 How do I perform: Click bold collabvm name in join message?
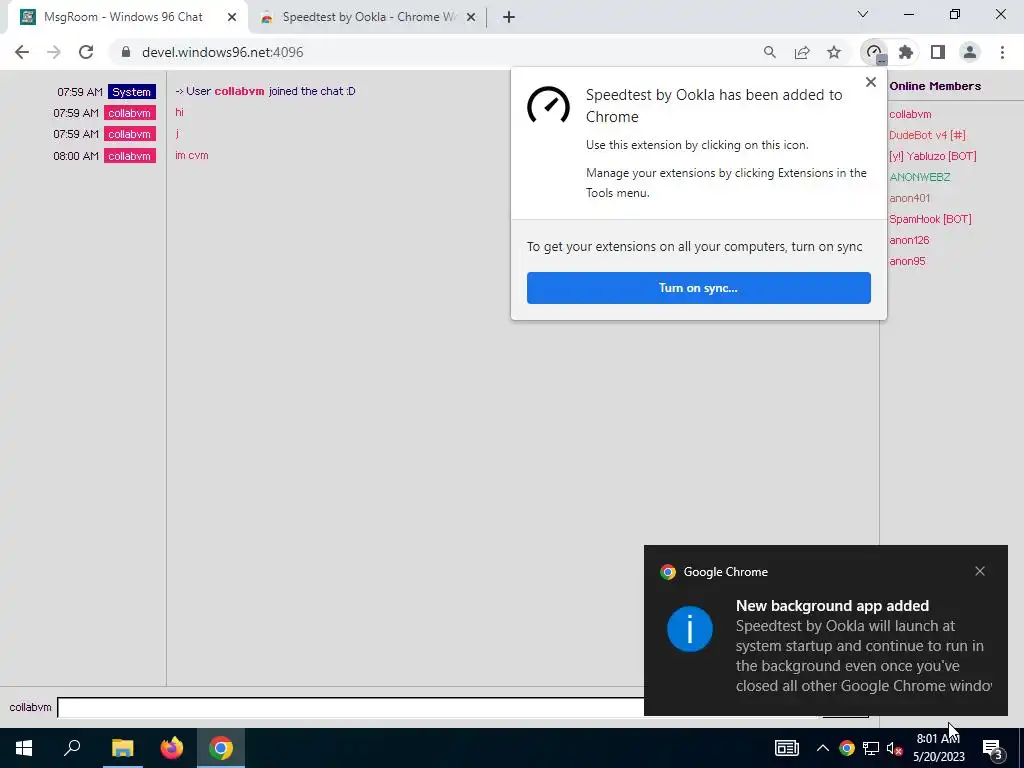point(240,91)
